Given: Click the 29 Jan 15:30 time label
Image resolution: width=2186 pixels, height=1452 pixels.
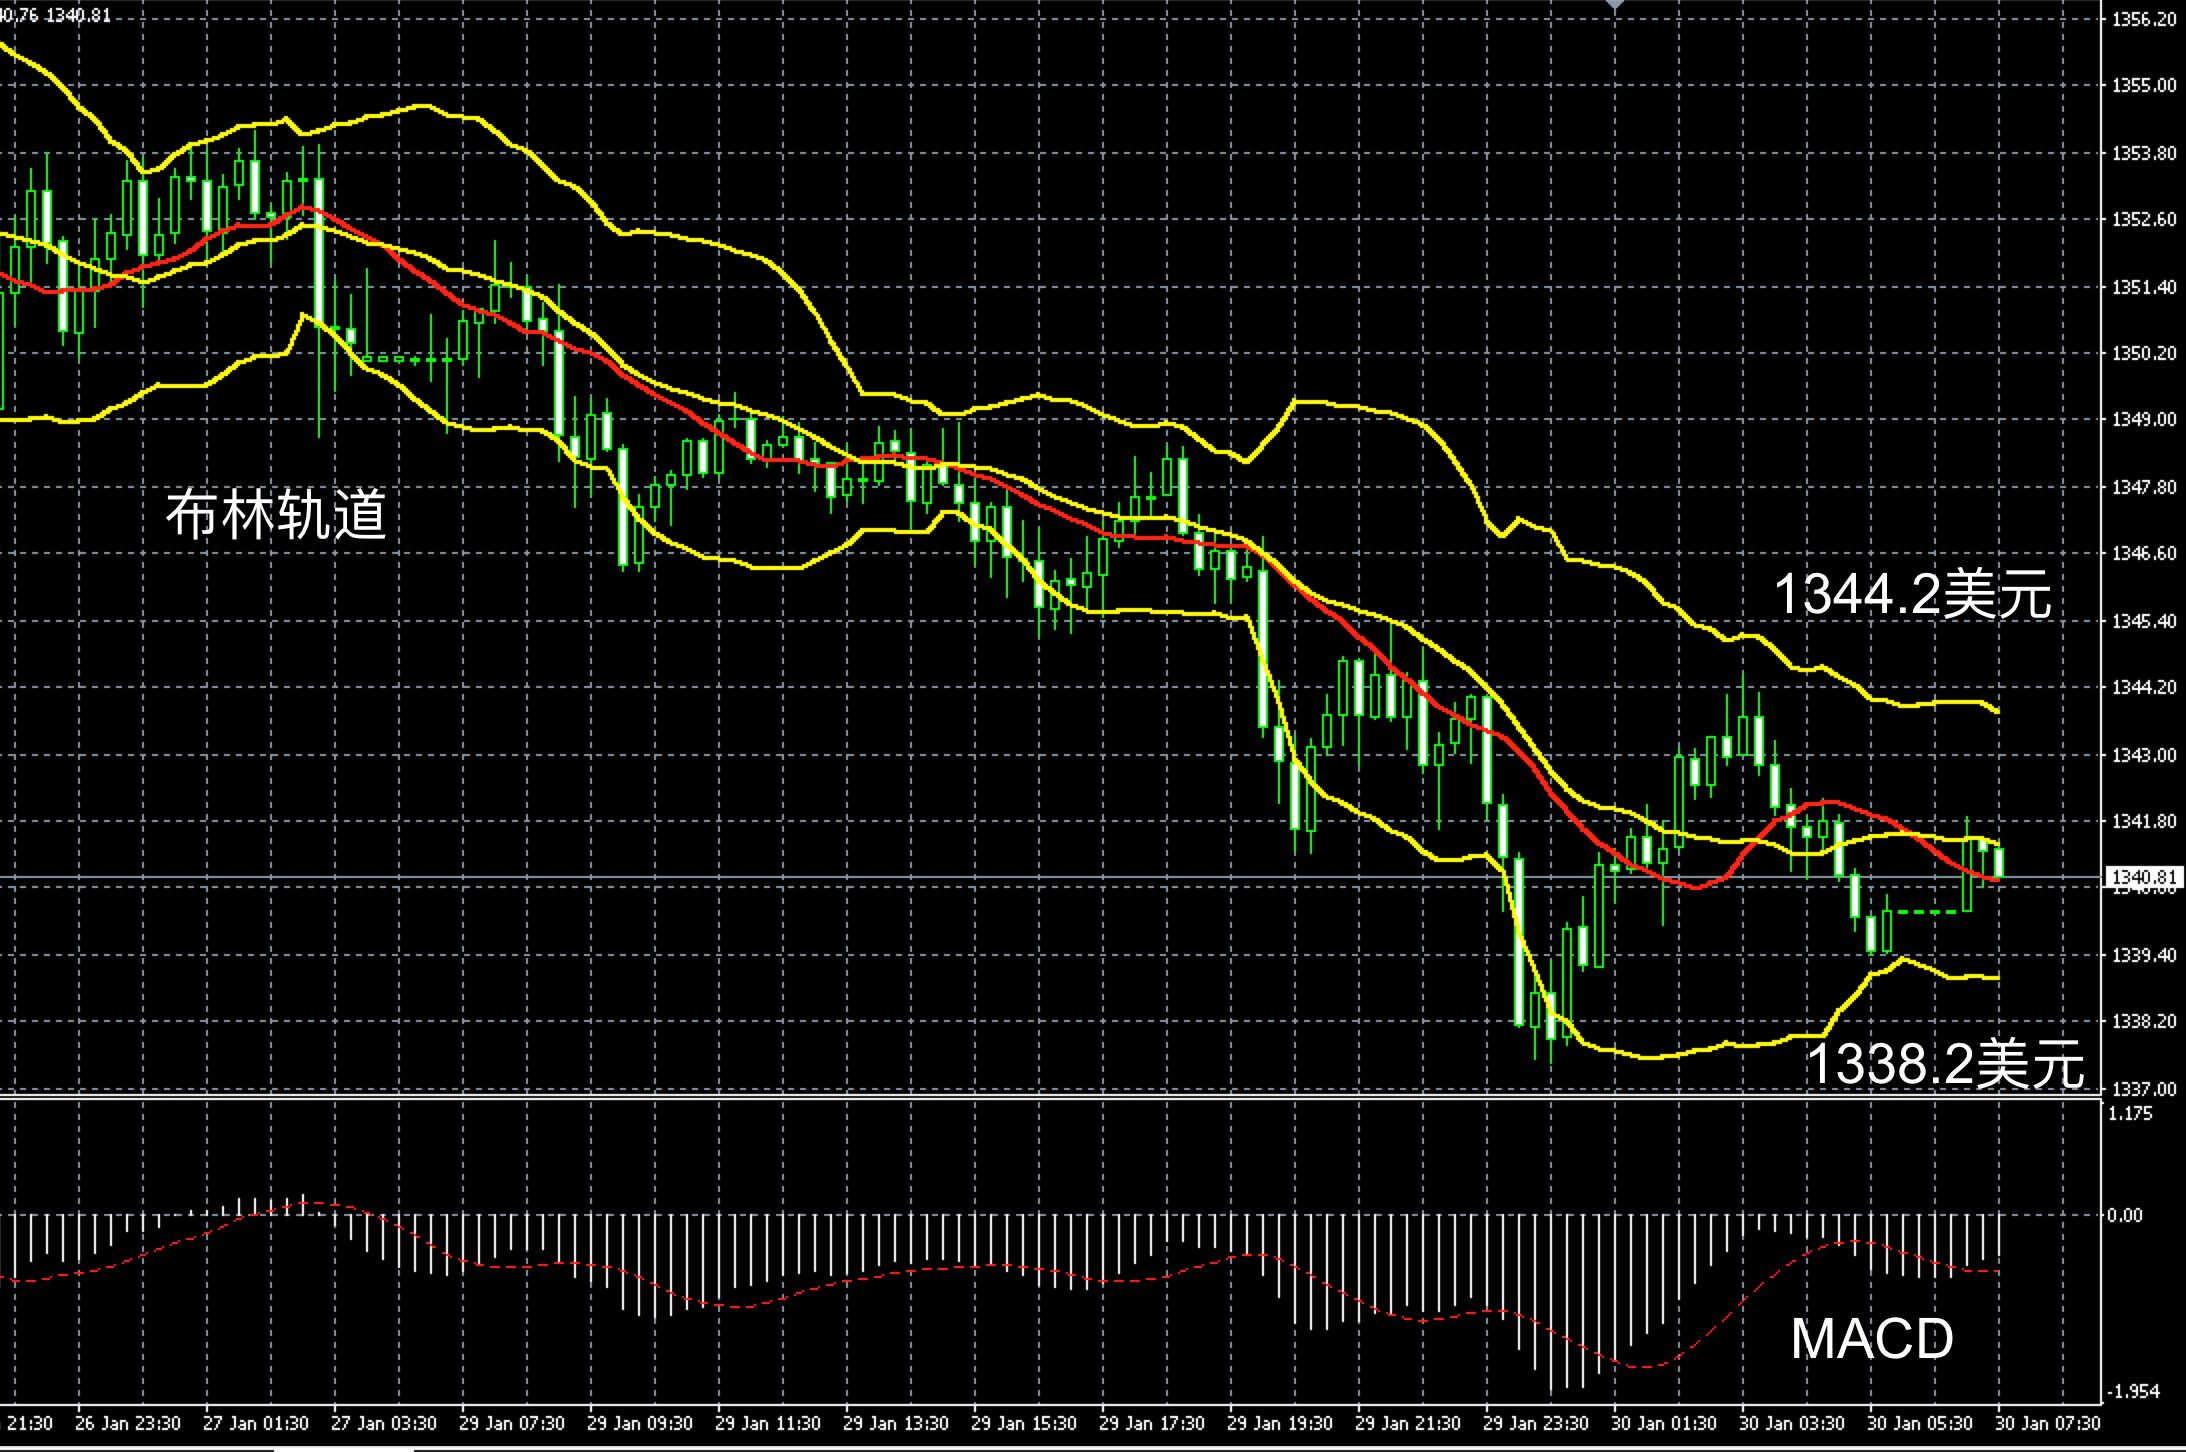Looking at the screenshot, I should (1024, 1423).
